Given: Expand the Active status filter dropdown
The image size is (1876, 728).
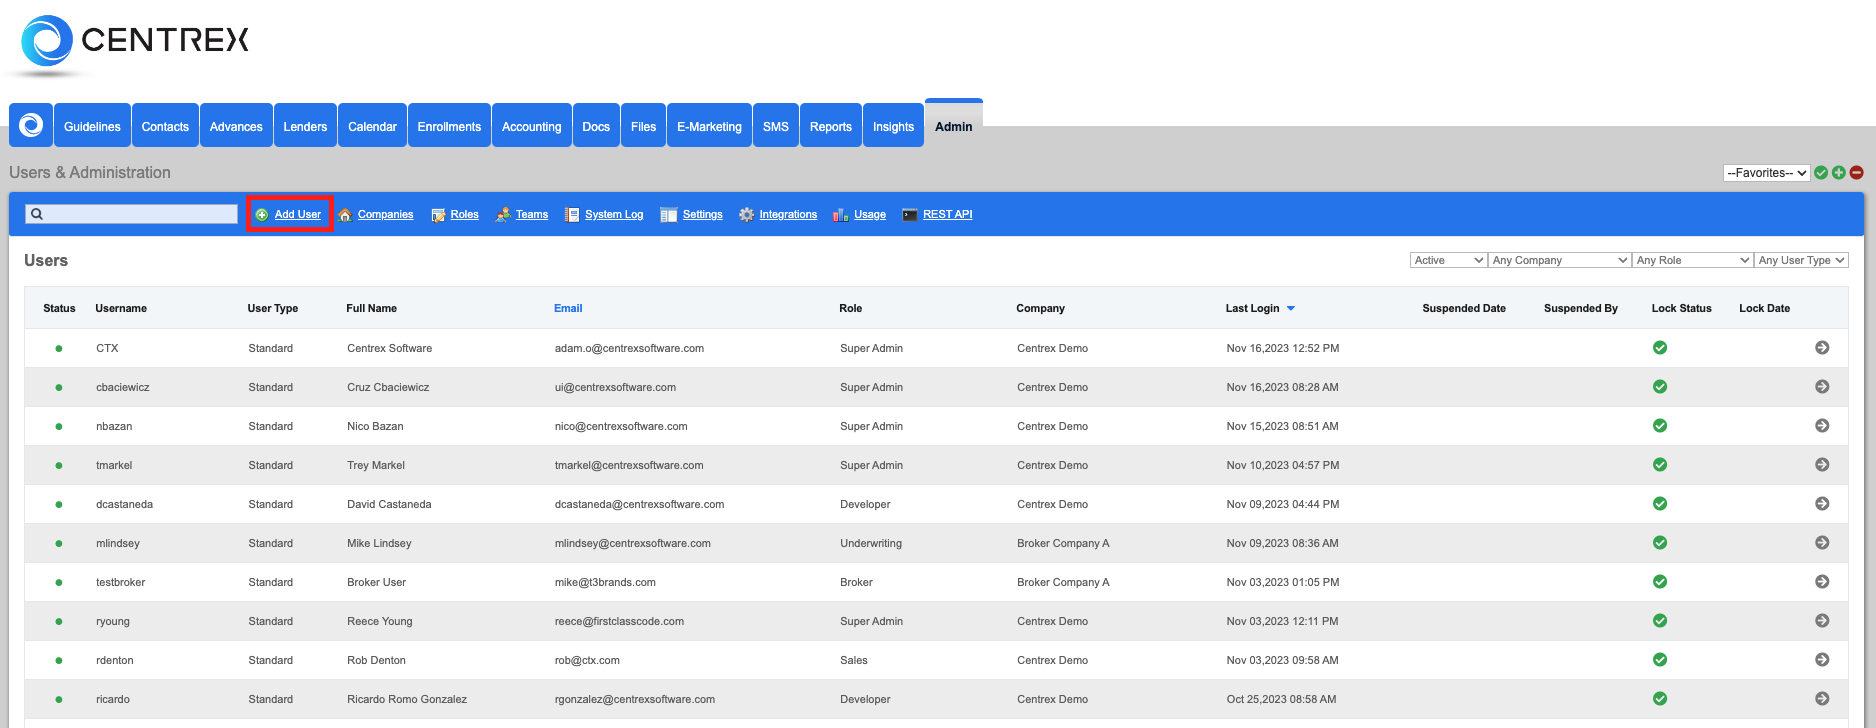Looking at the screenshot, I should click(1448, 260).
